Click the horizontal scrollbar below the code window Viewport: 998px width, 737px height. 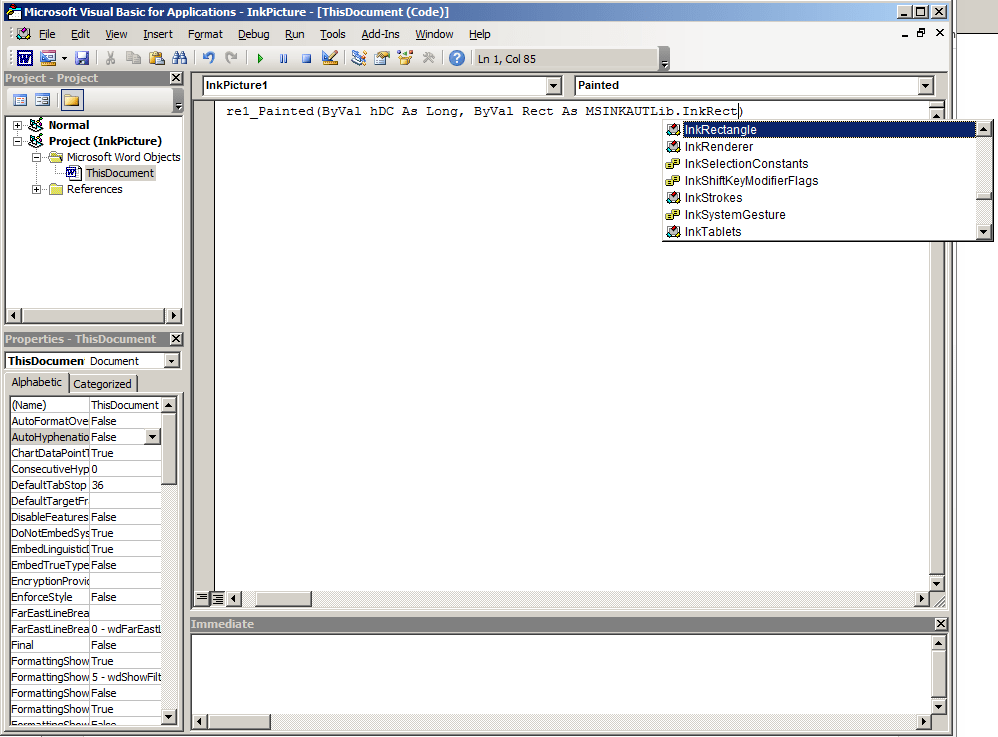tap(283, 598)
